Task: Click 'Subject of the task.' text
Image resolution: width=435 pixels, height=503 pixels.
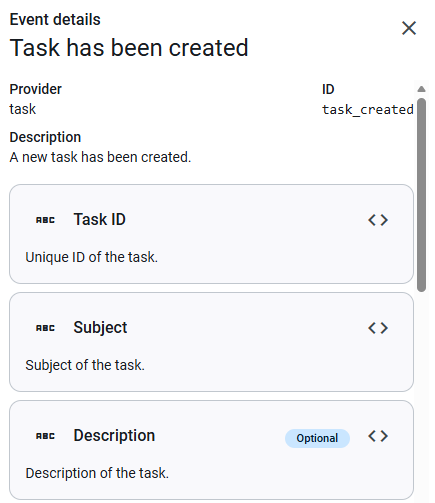Action: [x=85, y=365]
